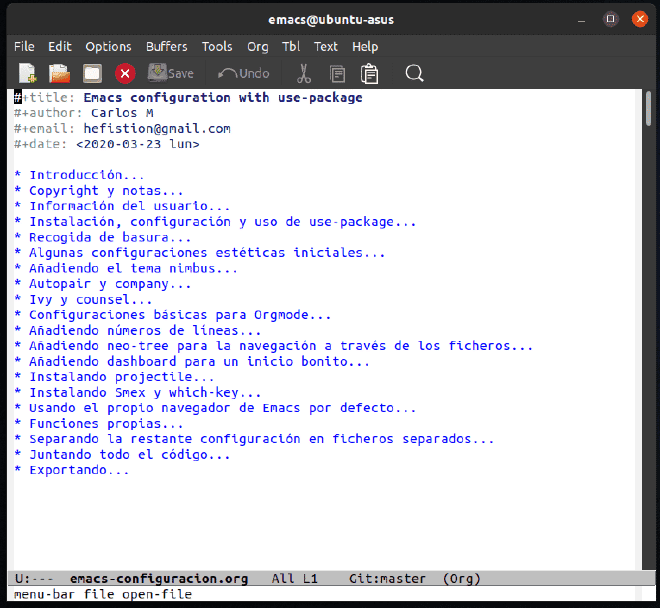Click the author name Carlos M
Screen dimensions: 660x608
122,113
